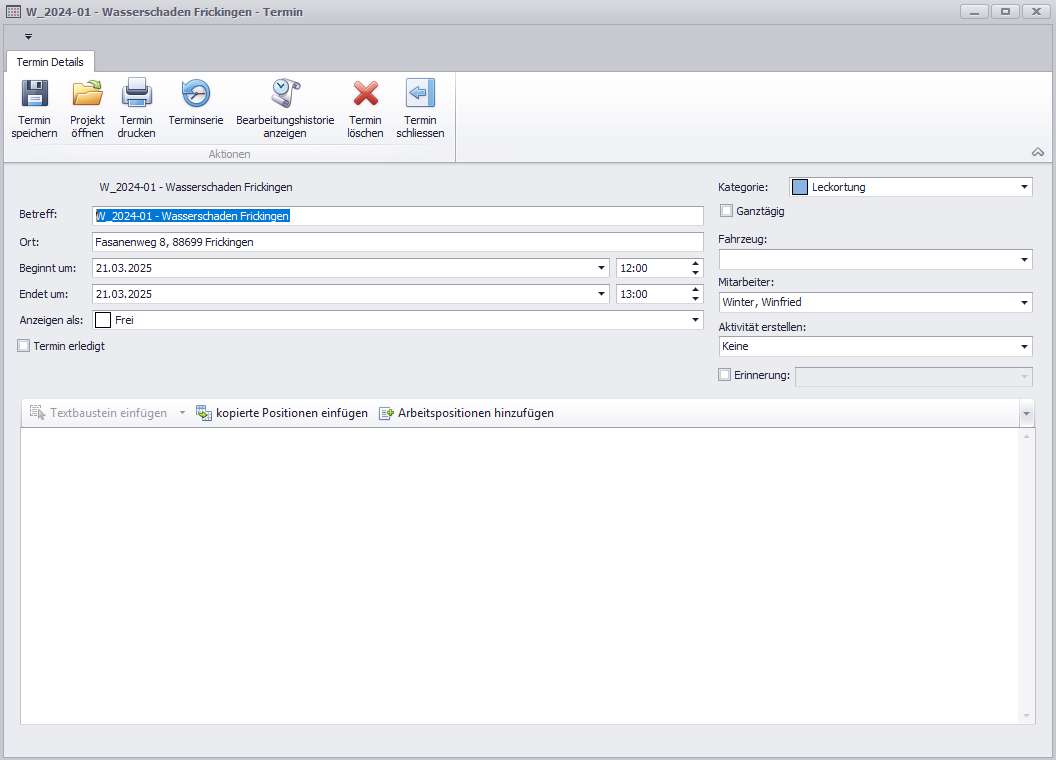Open the Anzeigen als dropdown
Screen dimensions: 1056x760
(696, 320)
